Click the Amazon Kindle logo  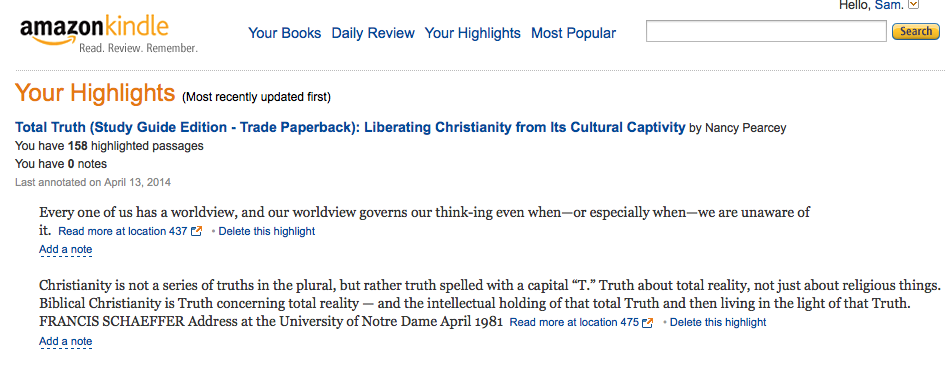coord(108,35)
